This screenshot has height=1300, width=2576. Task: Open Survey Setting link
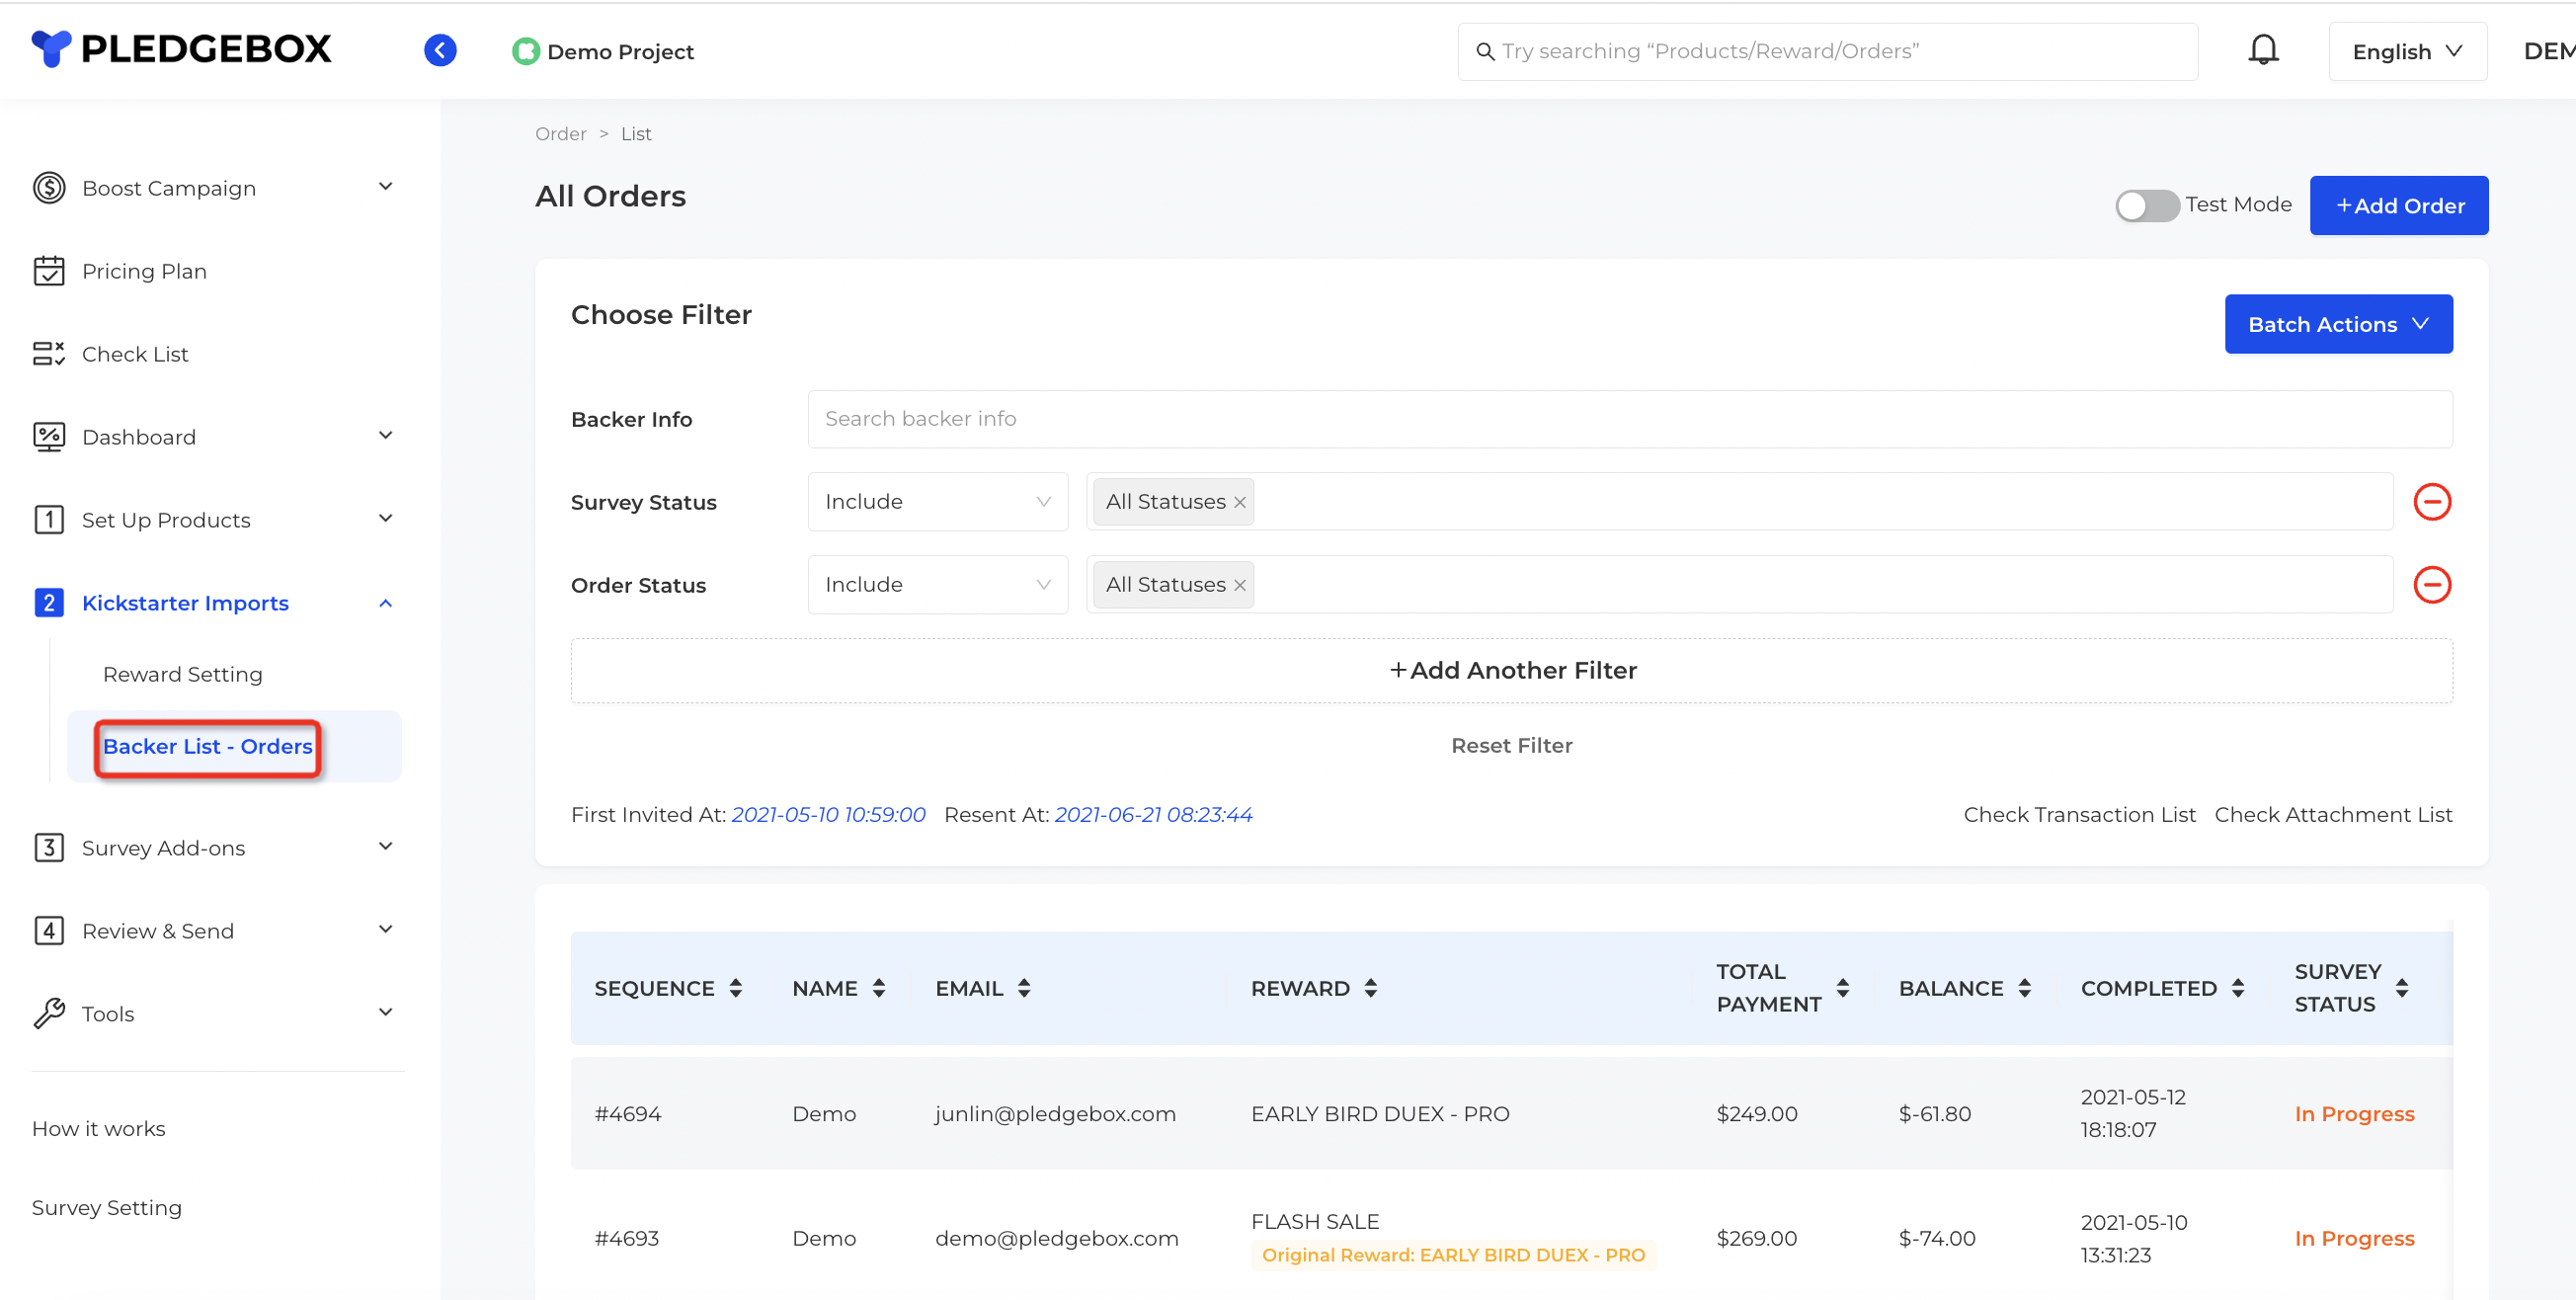pos(107,1207)
